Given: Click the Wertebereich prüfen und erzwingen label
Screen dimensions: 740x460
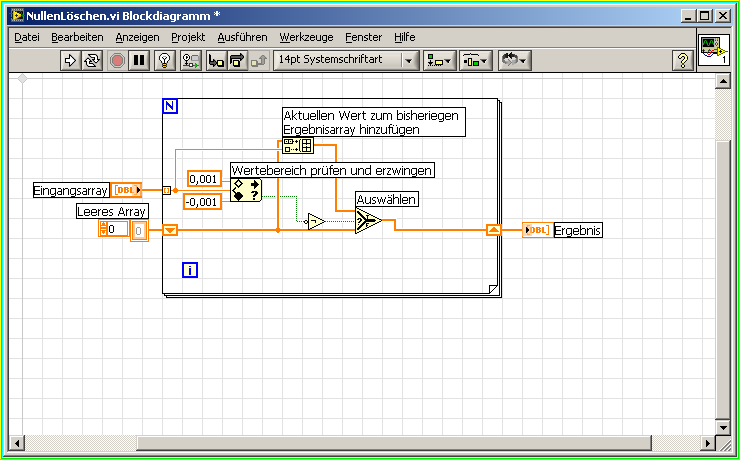Looking at the screenshot, I should (x=332, y=170).
